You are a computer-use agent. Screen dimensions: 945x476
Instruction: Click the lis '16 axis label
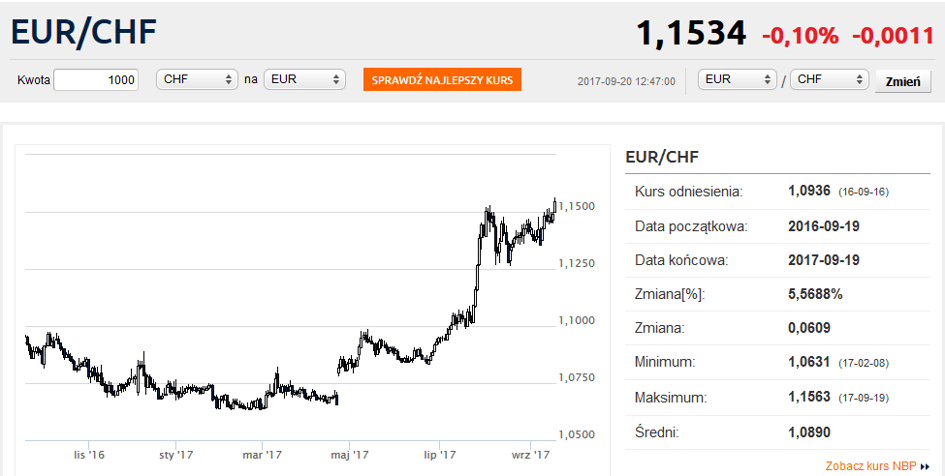pos(89,455)
